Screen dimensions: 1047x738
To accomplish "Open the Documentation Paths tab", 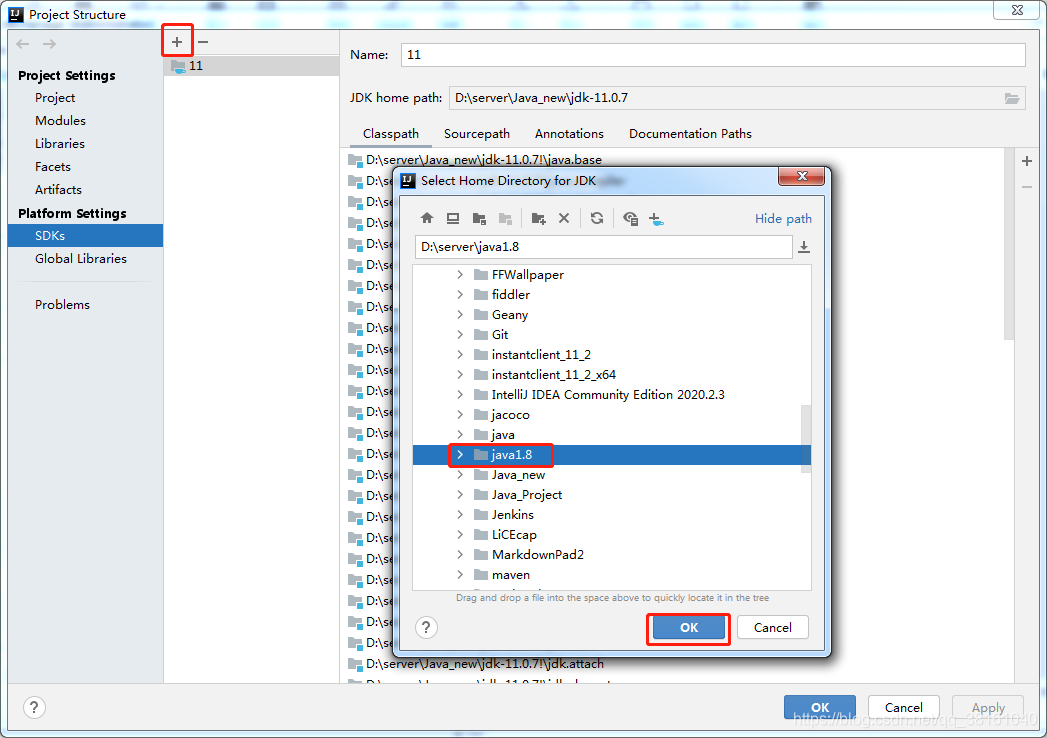I will pyautogui.click(x=690, y=134).
